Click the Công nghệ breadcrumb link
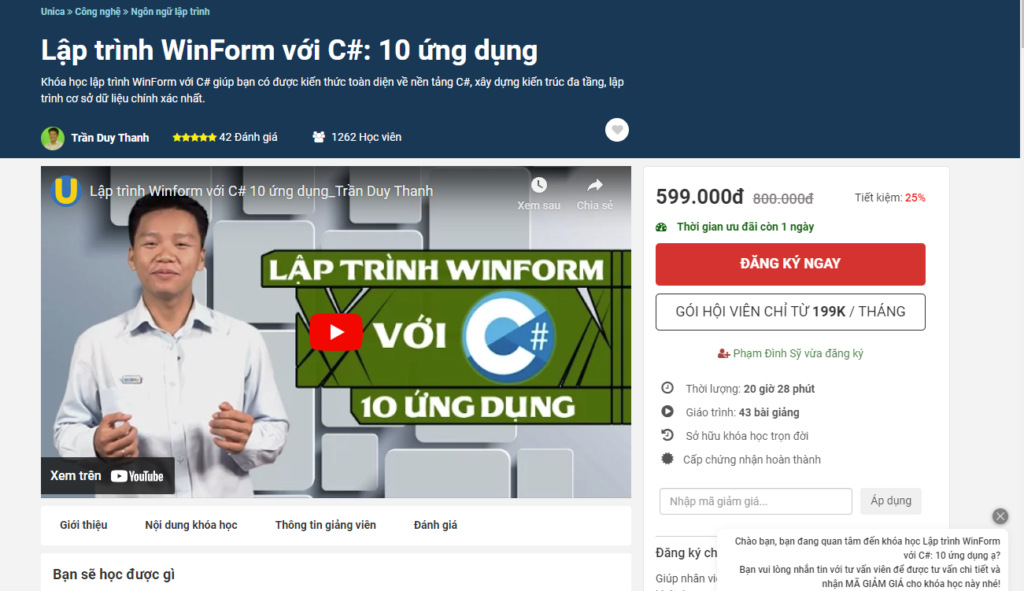 point(97,12)
